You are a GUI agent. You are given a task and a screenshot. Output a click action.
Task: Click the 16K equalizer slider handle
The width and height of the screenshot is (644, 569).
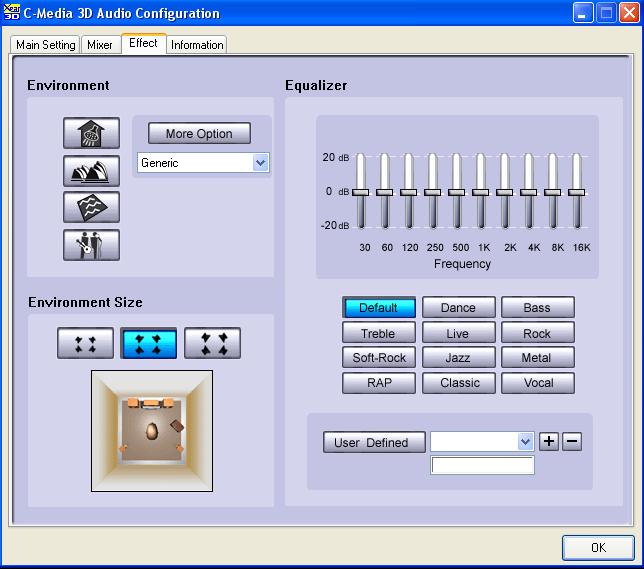577,192
